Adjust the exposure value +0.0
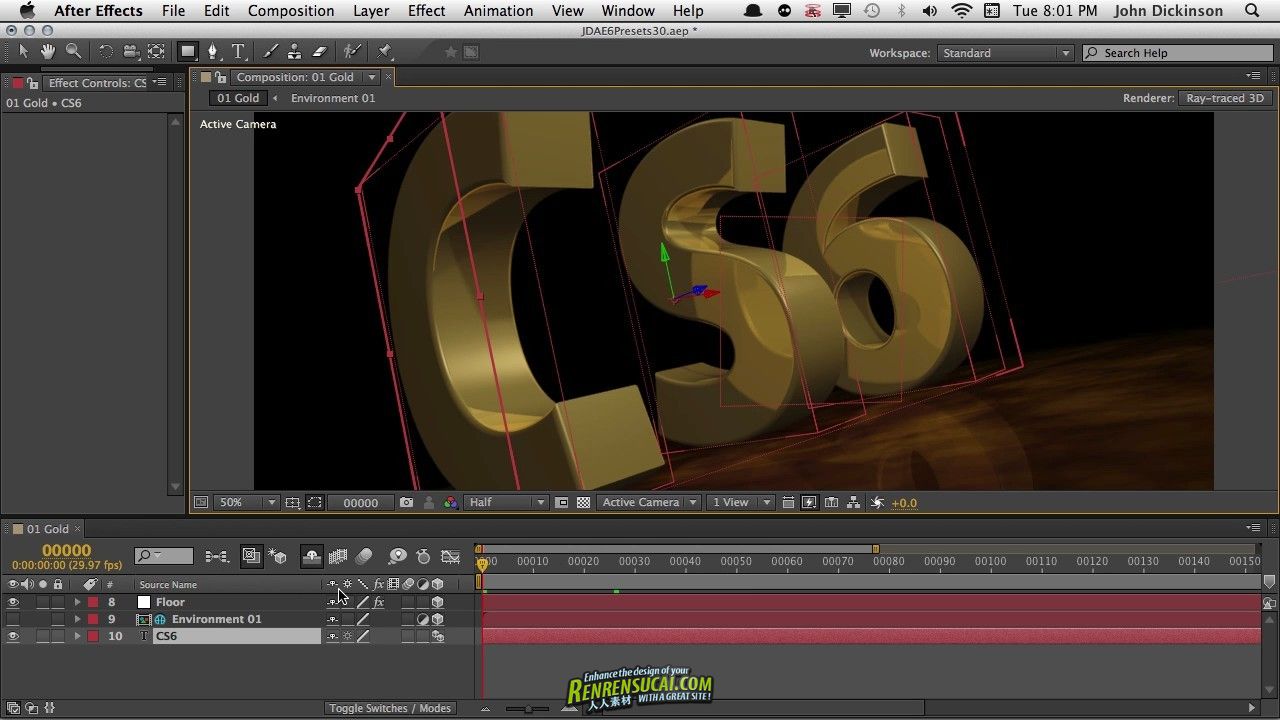Screen dimensions: 1280x720 pyautogui.click(x=904, y=503)
